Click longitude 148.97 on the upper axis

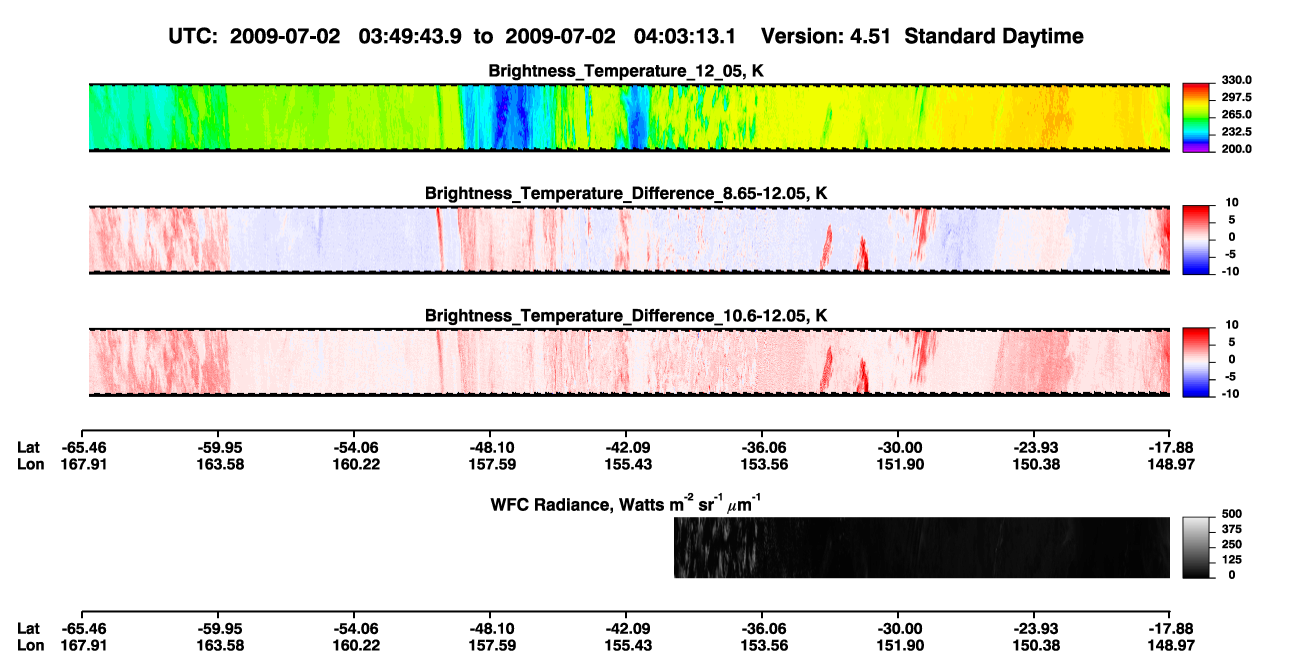pos(1170,465)
